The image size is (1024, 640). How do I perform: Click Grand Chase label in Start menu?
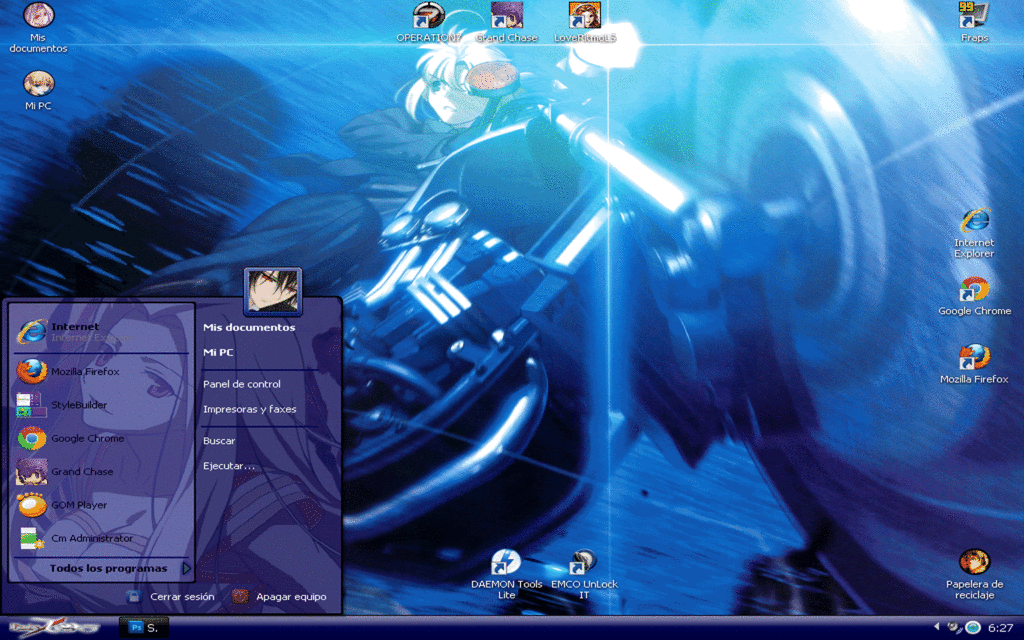(x=82, y=472)
